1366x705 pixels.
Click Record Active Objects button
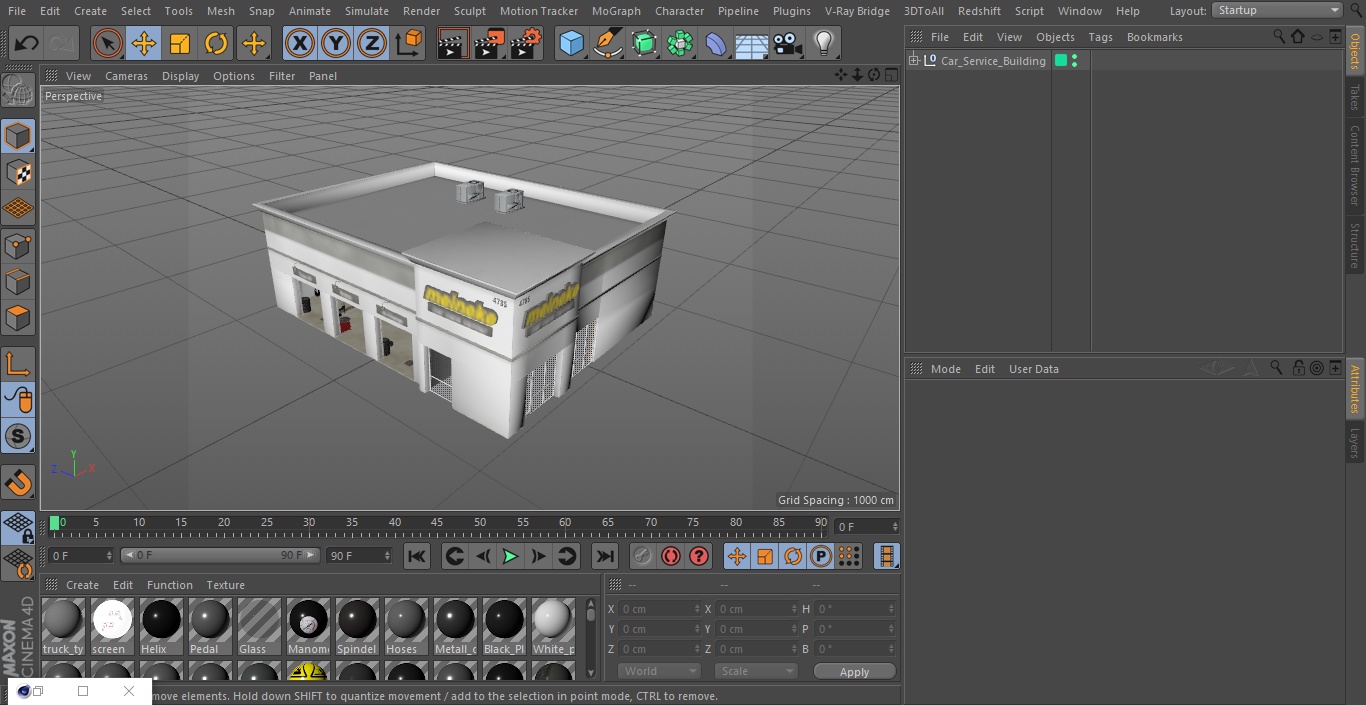(643, 556)
